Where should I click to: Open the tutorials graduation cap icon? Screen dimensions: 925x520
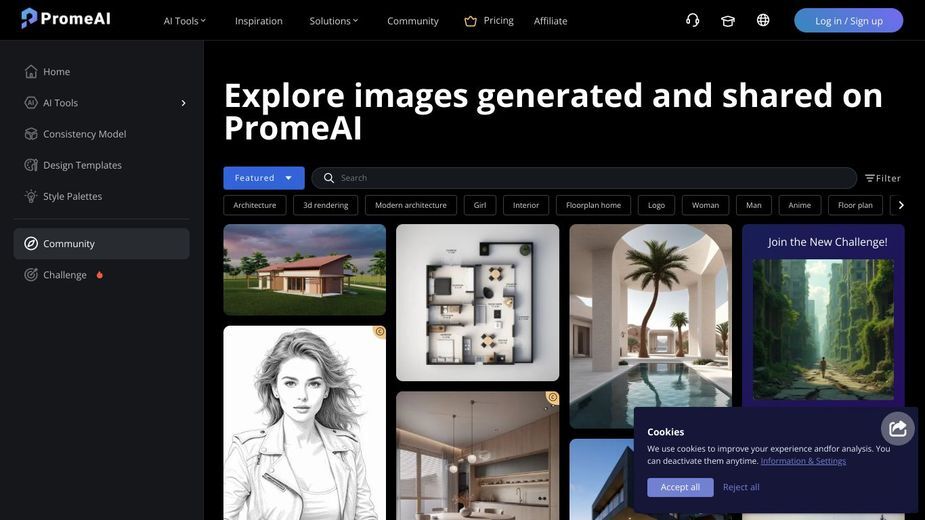pyautogui.click(x=728, y=21)
